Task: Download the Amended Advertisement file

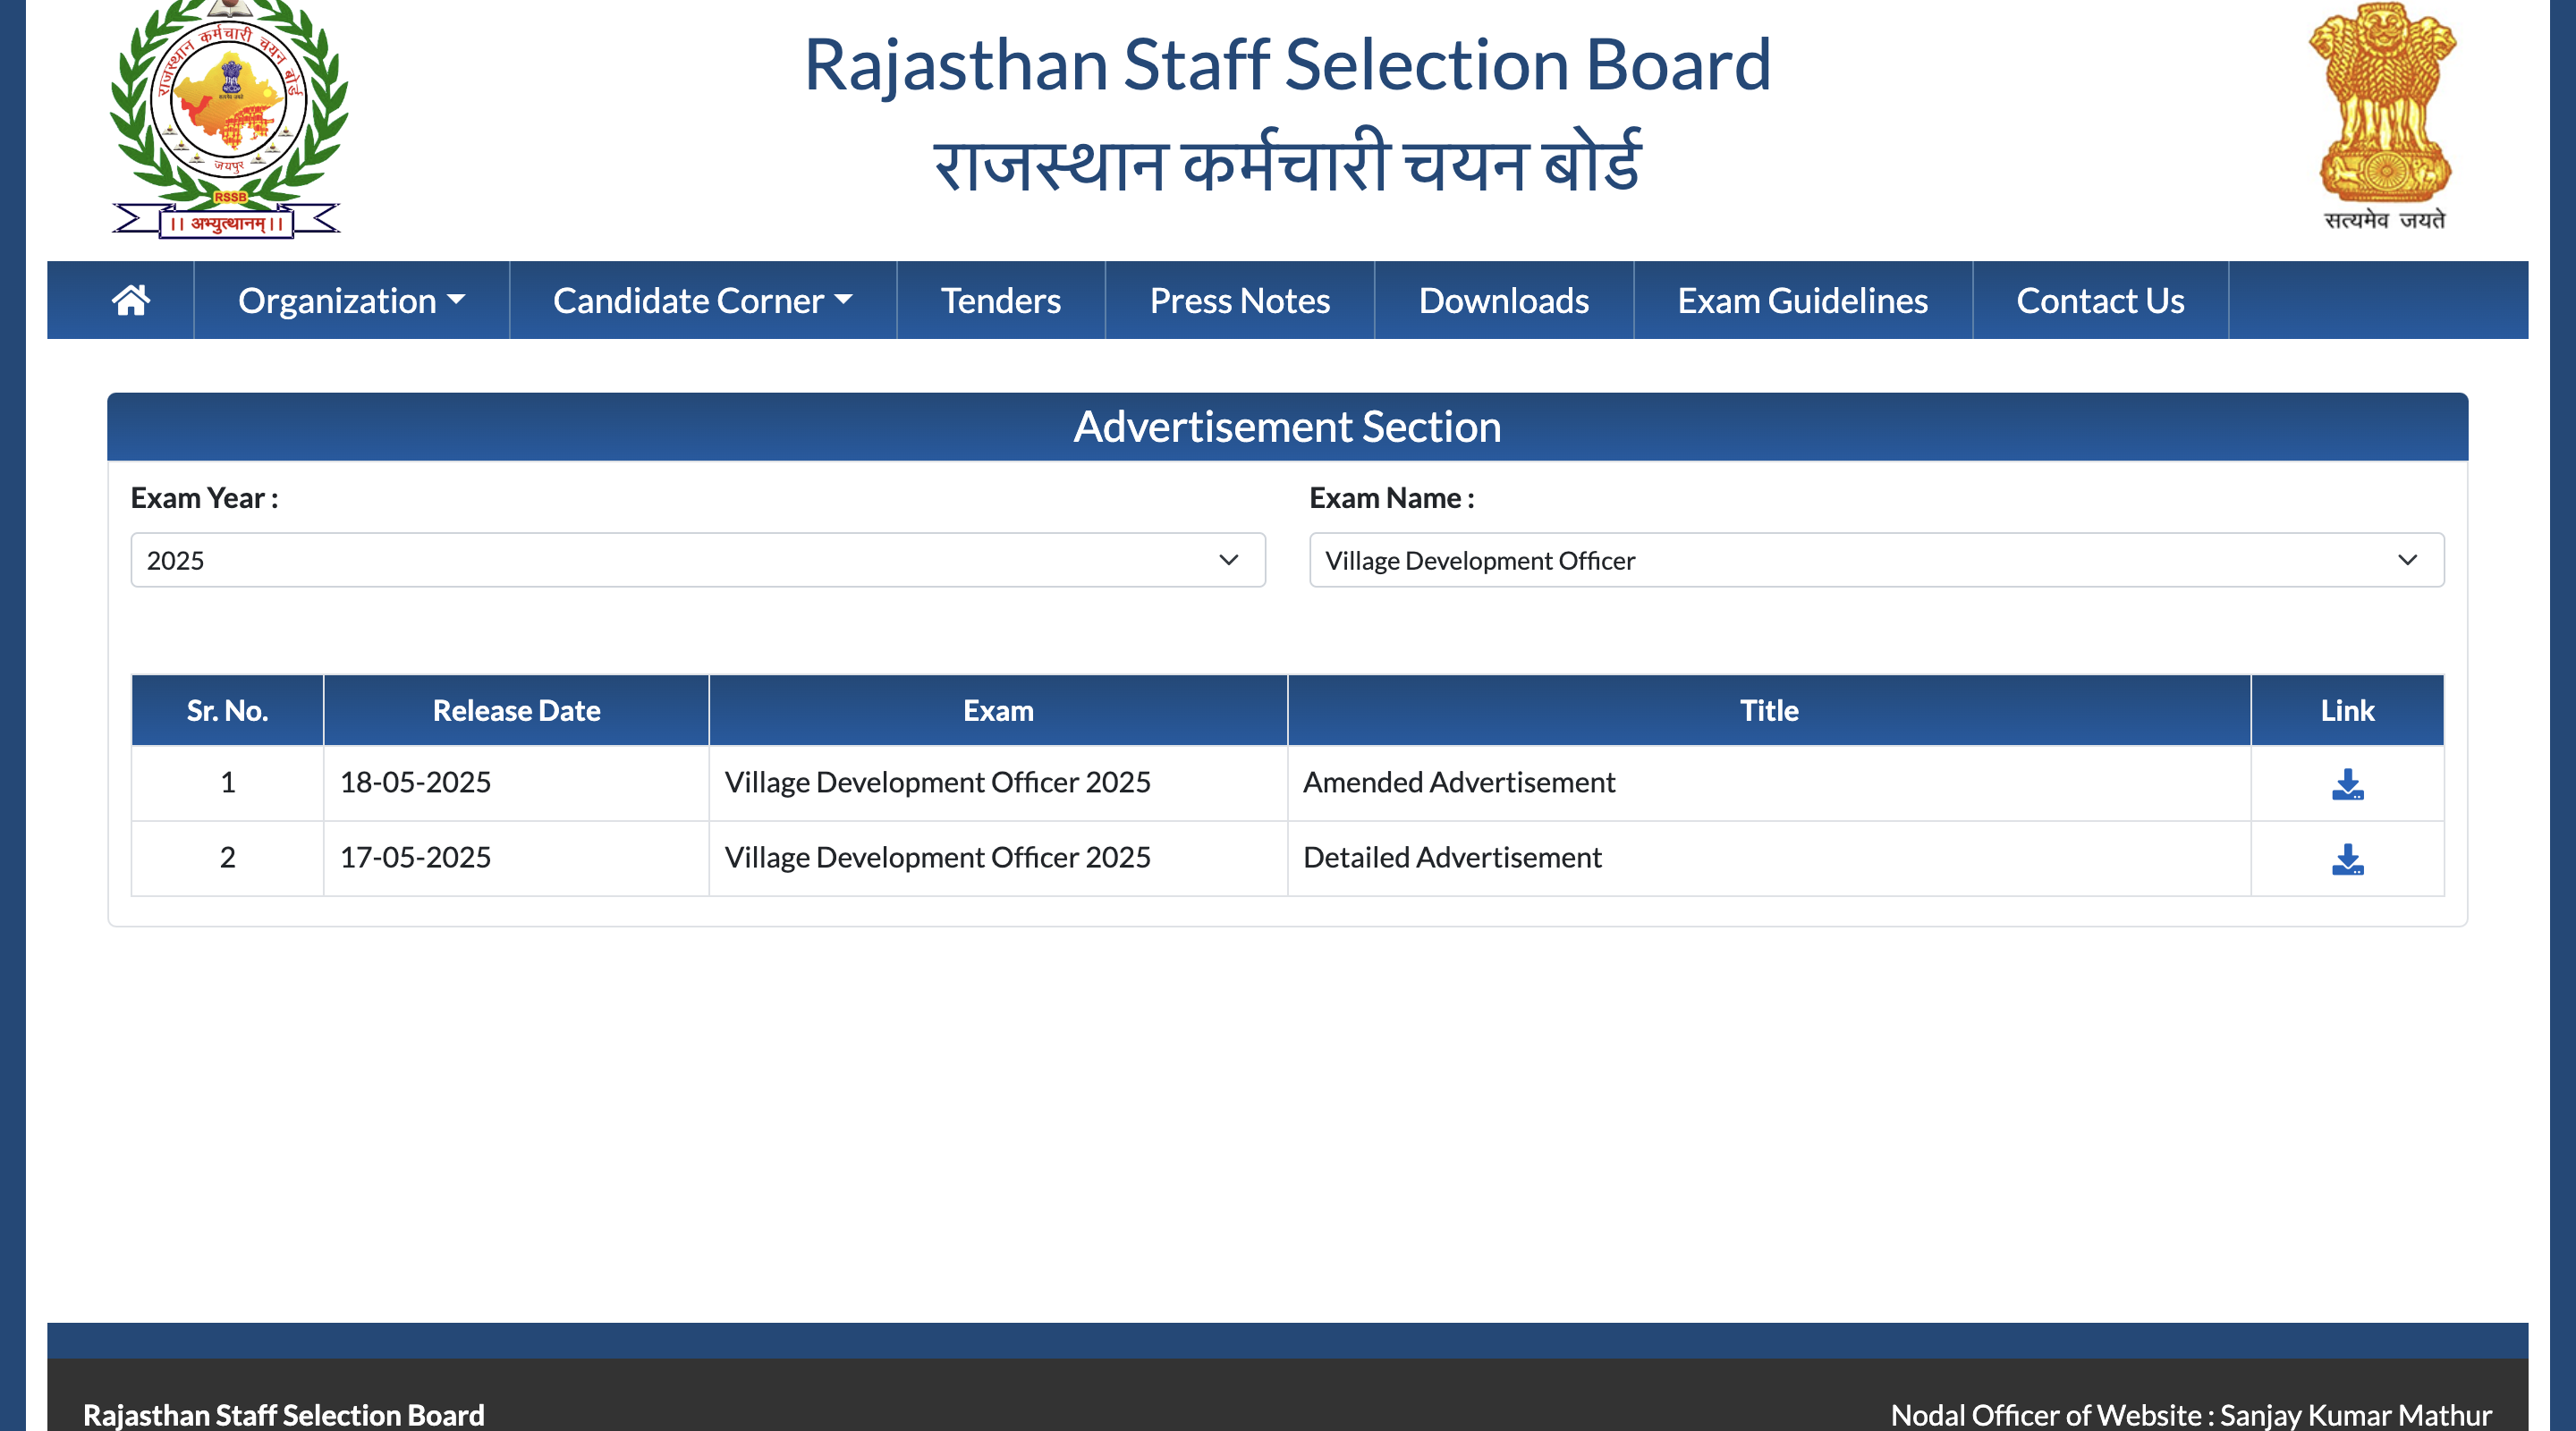Action: [x=2347, y=784]
